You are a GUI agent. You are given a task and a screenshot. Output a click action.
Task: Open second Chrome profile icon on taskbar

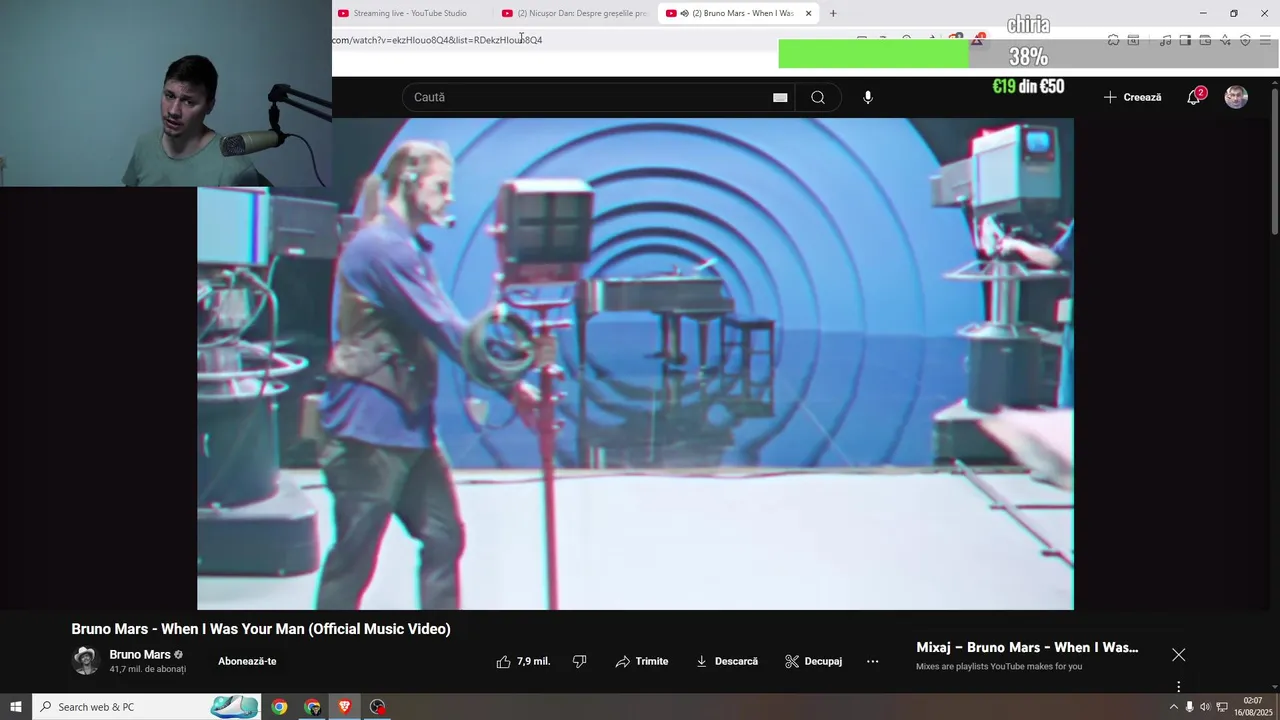point(312,706)
